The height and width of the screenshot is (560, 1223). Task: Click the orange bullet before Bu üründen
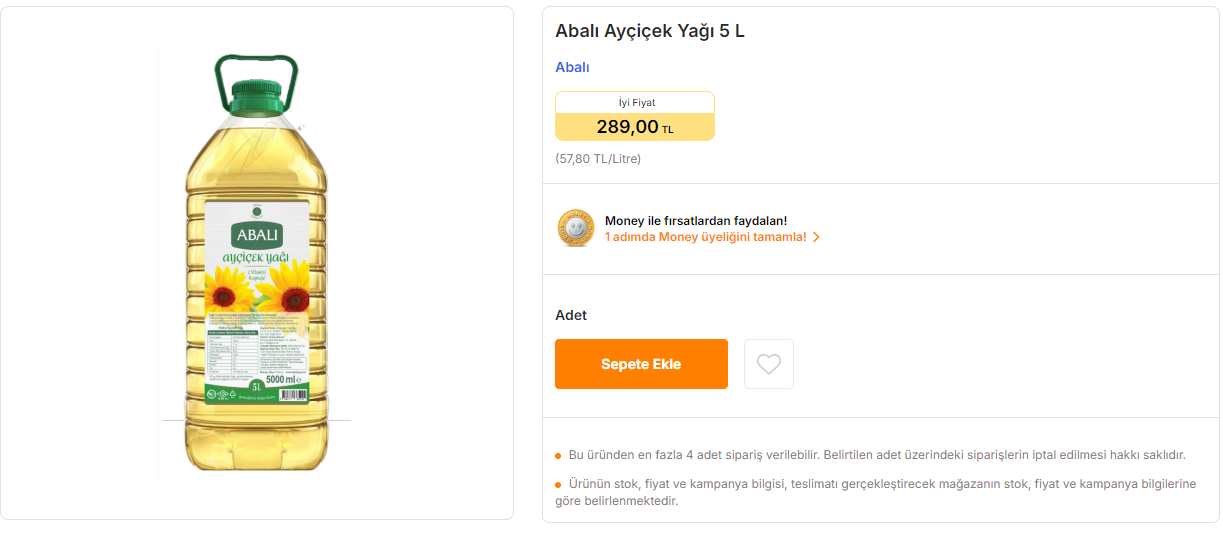(558, 456)
